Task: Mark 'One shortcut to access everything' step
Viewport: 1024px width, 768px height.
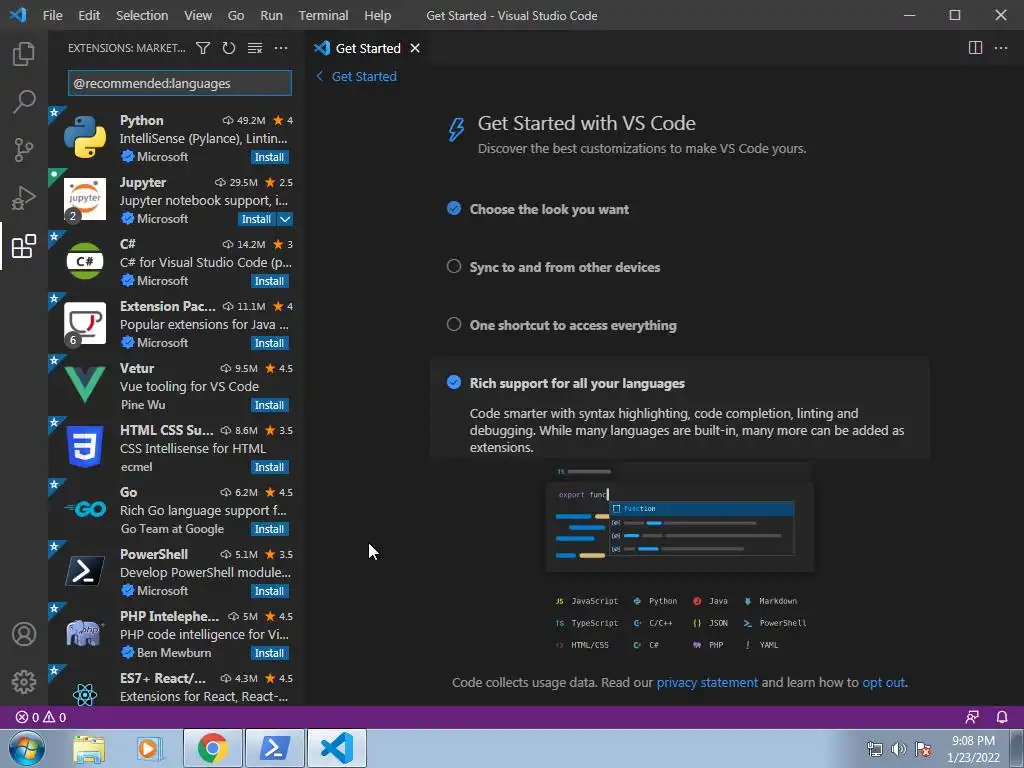Action: click(x=454, y=325)
